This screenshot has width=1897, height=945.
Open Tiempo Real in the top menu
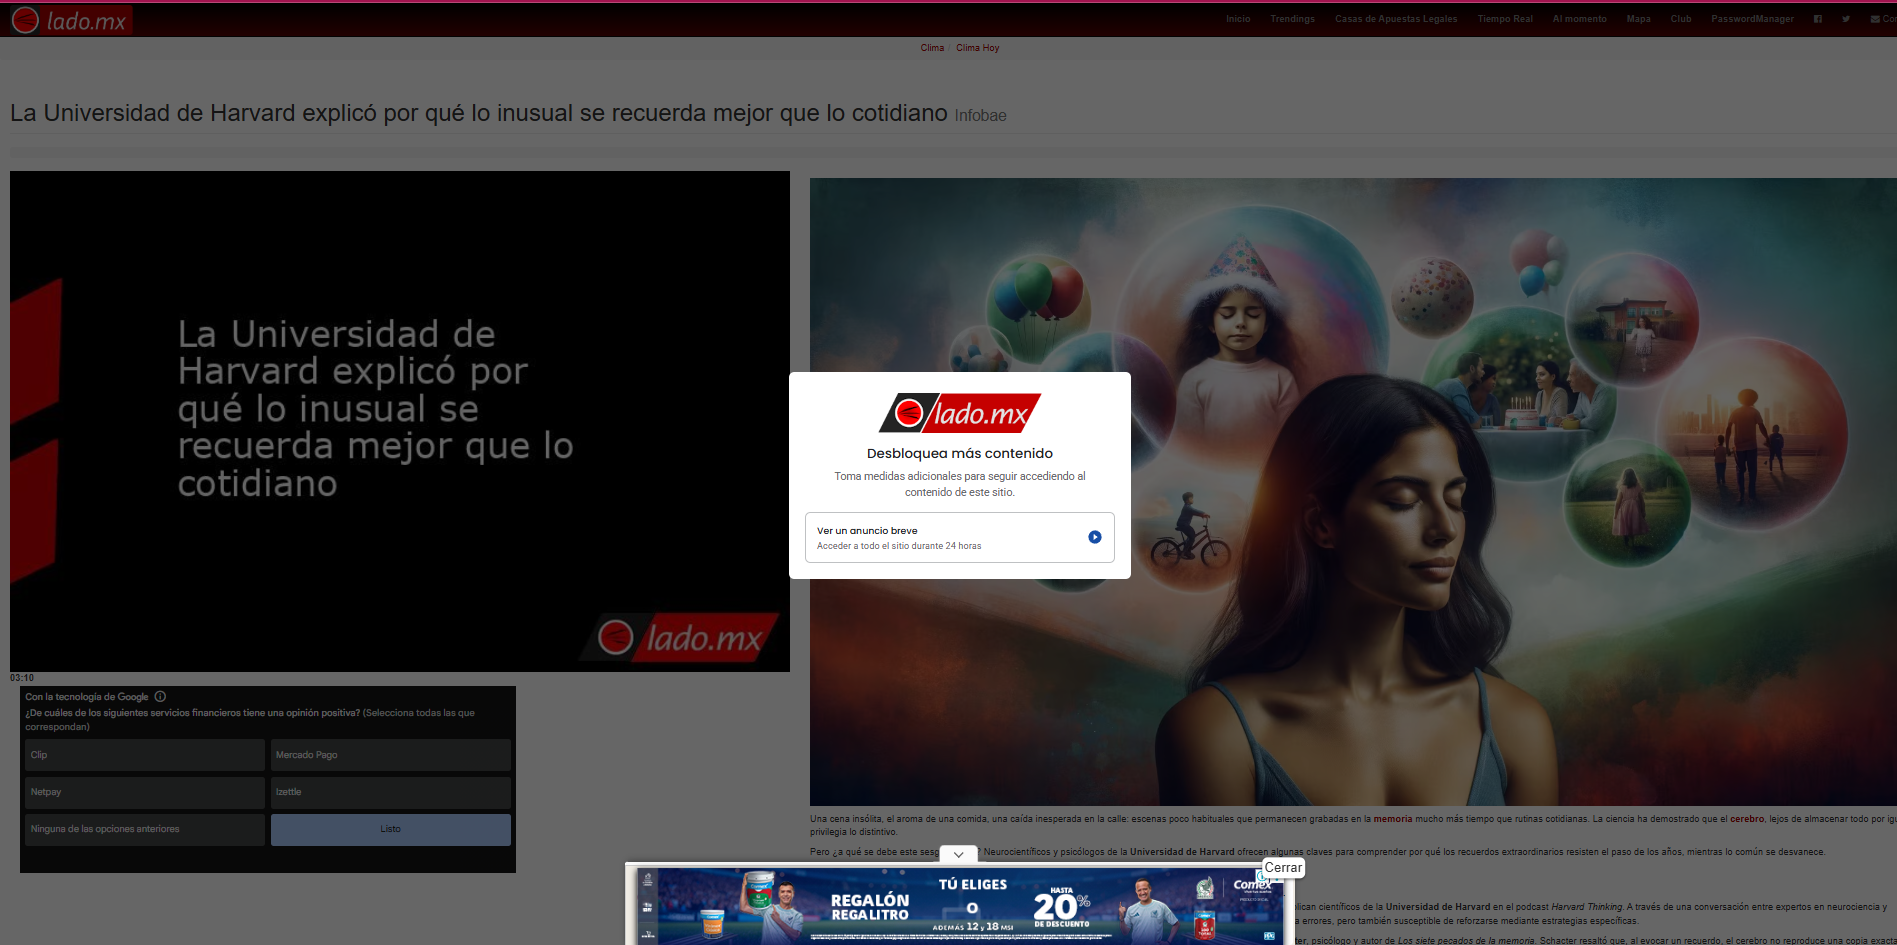tap(1505, 19)
